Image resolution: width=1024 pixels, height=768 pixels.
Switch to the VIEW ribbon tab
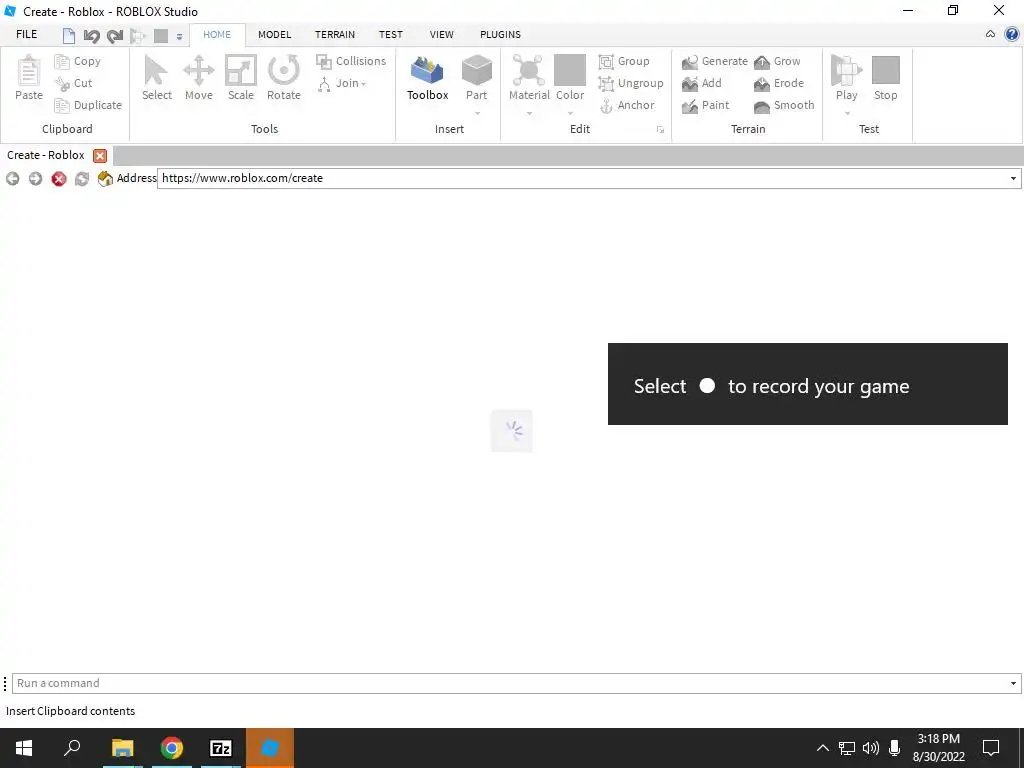tap(441, 35)
